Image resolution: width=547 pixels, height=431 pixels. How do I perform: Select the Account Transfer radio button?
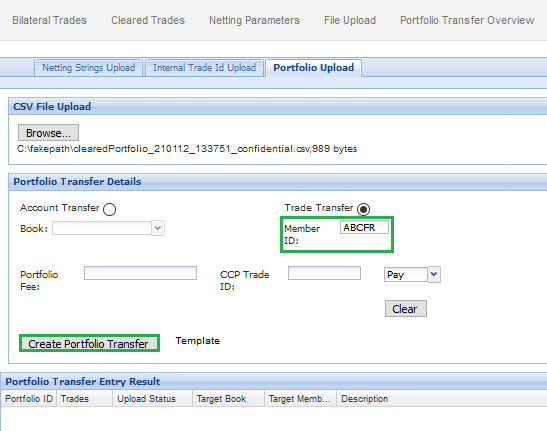click(x=110, y=209)
